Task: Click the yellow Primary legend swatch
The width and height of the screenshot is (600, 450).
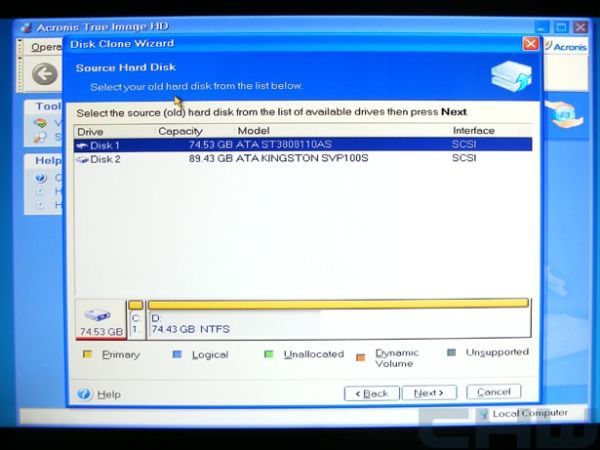Action: (88, 354)
